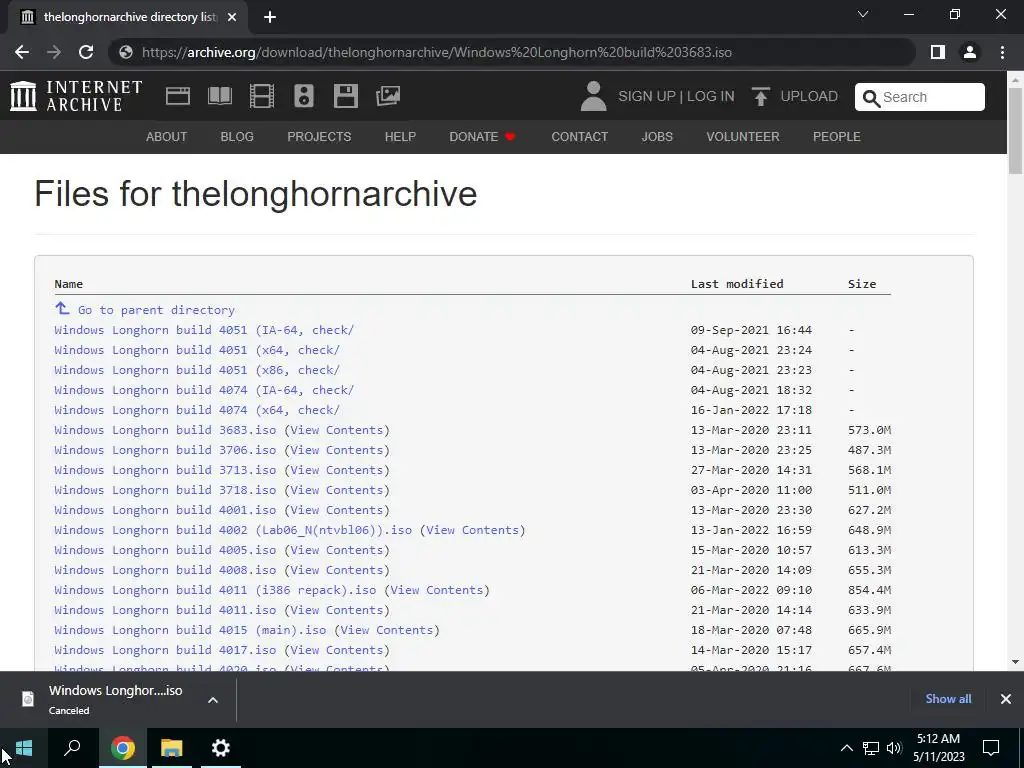Open the Video film strip icon
1024x768 pixels.
point(262,96)
